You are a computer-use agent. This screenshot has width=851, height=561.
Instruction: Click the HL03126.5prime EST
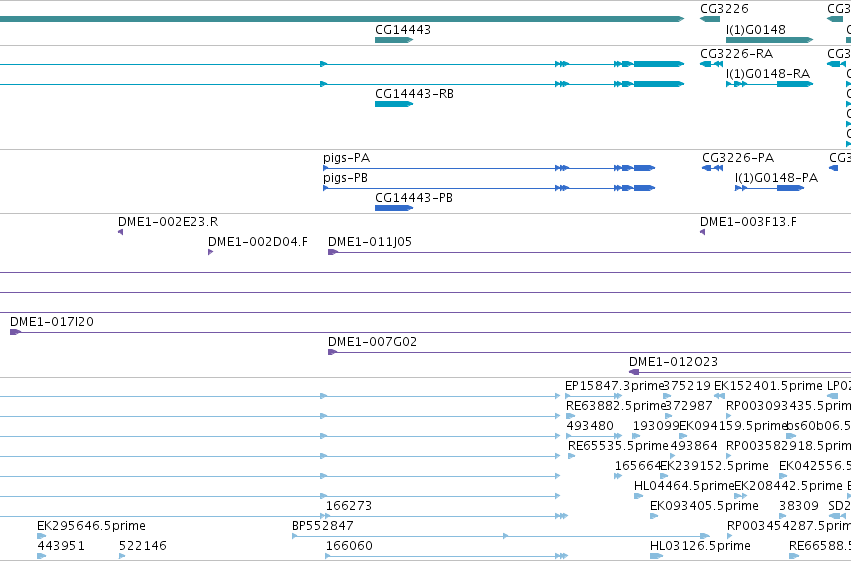[x=657, y=556]
